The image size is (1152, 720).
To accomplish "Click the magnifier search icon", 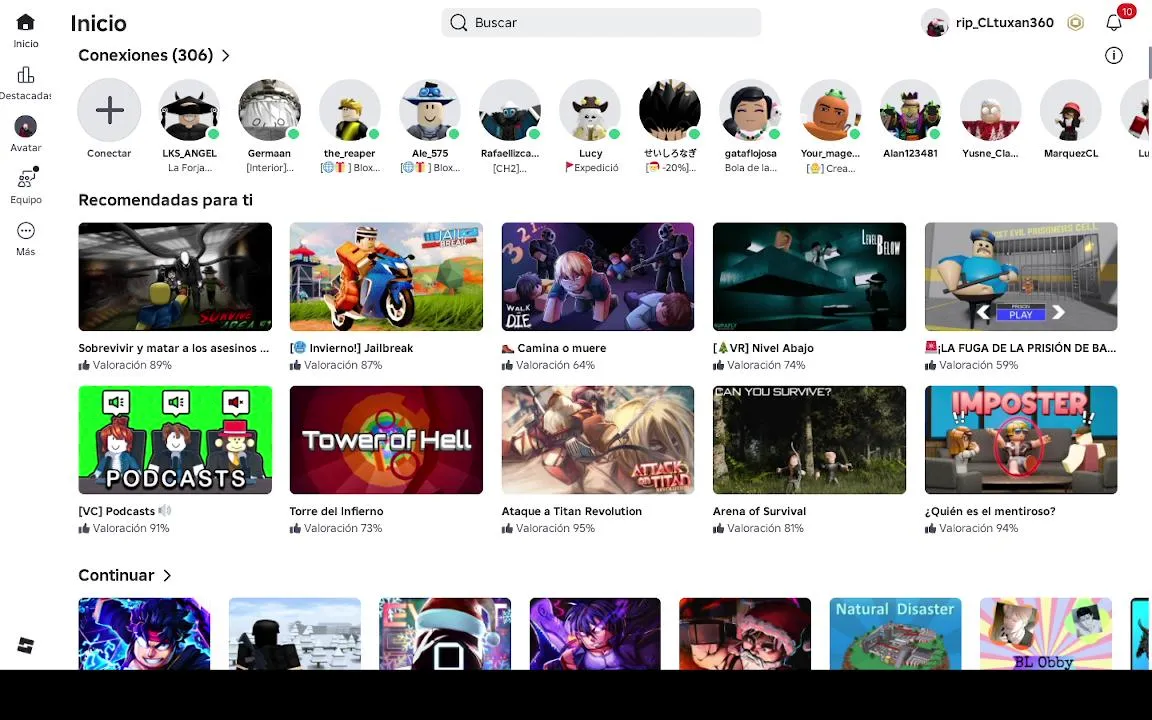I will 458,23.
